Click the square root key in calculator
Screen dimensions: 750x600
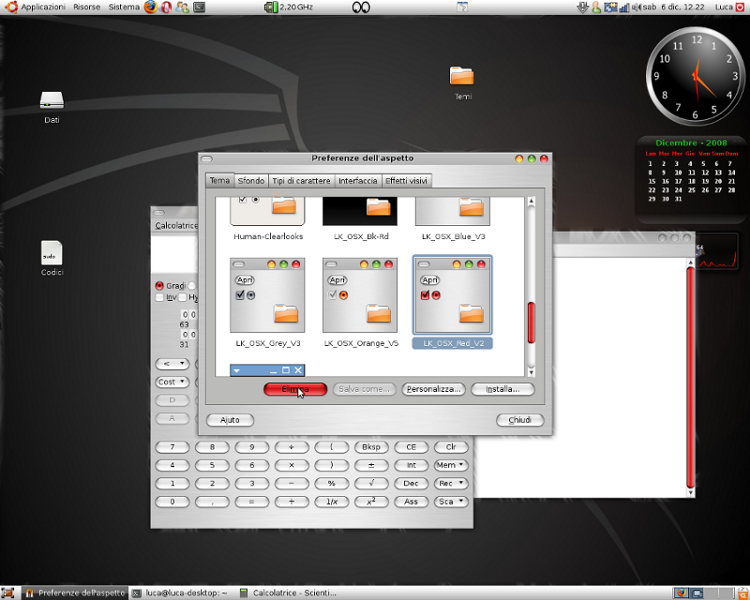pyautogui.click(x=371, y=483)
